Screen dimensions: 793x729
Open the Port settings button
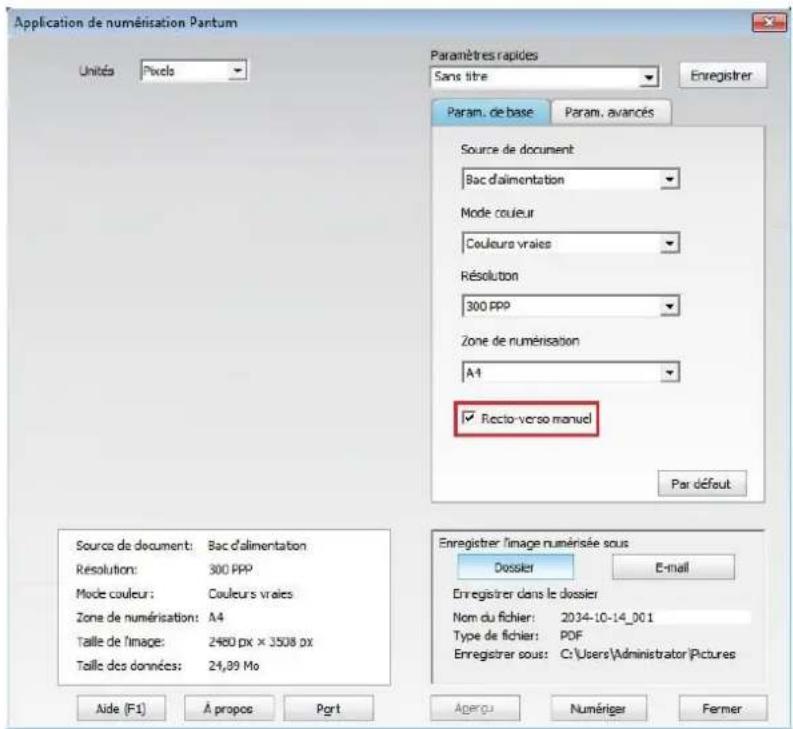(x=329, y=708)
